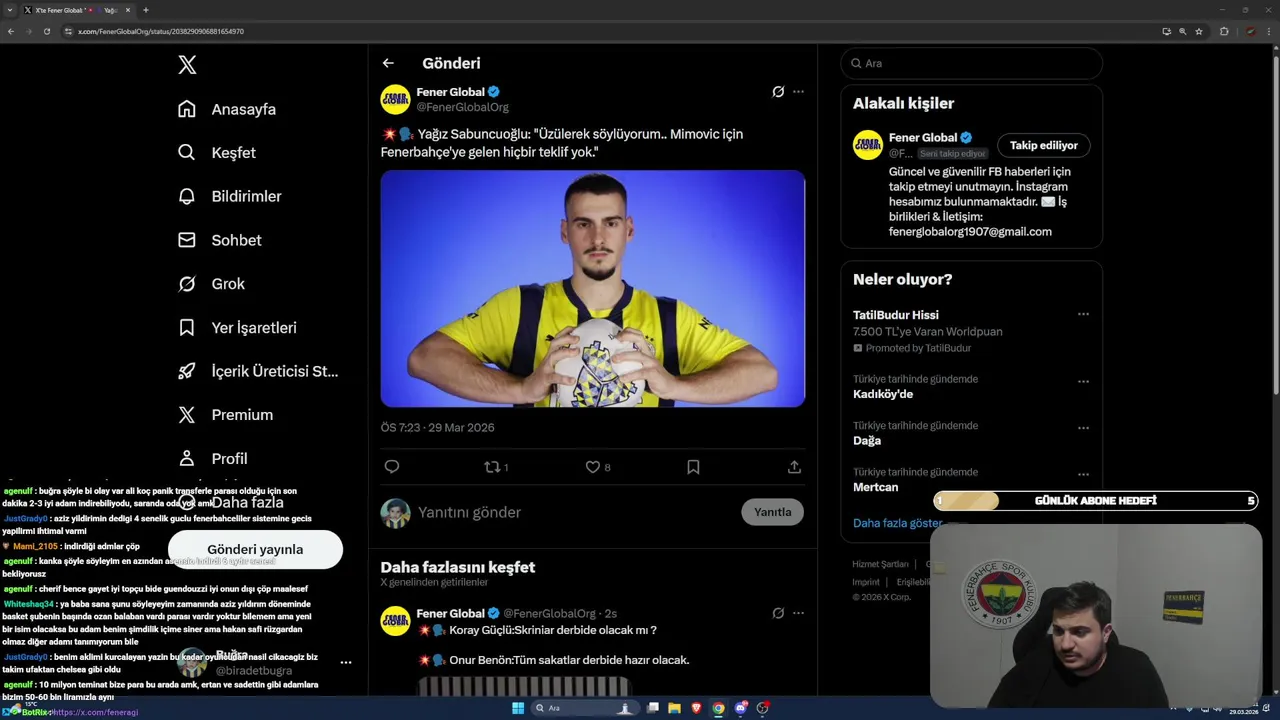Open options for TatilBudur Hissi trend

point(1083,314)
